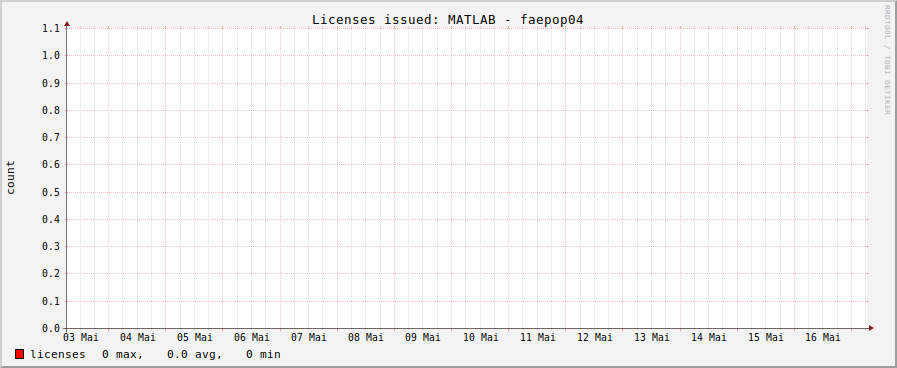Click the '0.2' y-axis value
The width and height of the screenshot is (897, 368).
tap(51, 274)
